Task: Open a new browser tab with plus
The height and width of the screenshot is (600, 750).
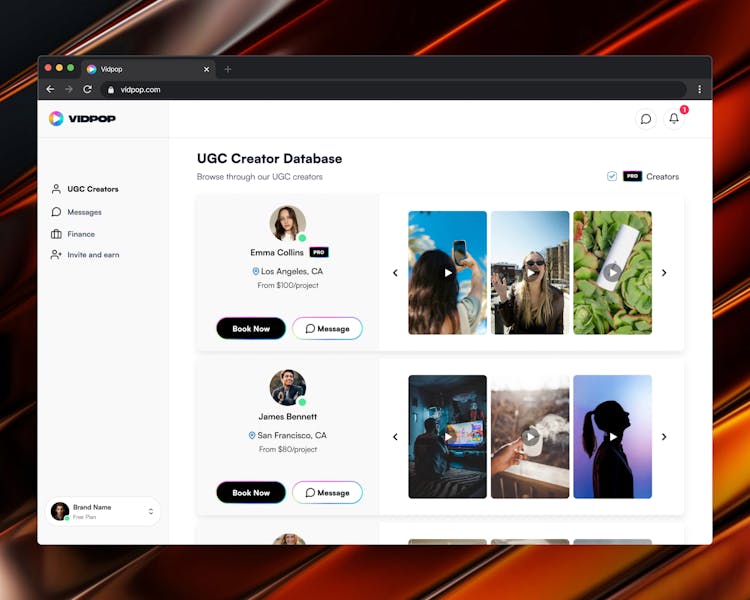Action: point(228,69)
